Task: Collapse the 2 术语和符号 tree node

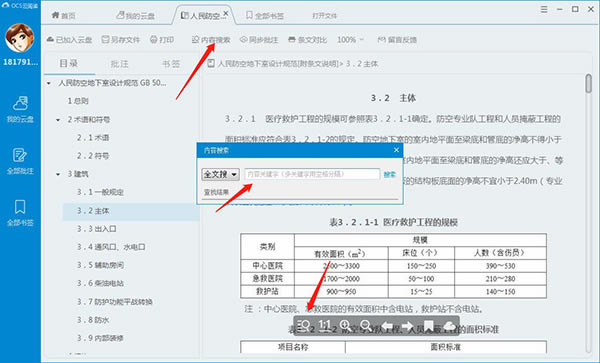Action: (58, 120)
